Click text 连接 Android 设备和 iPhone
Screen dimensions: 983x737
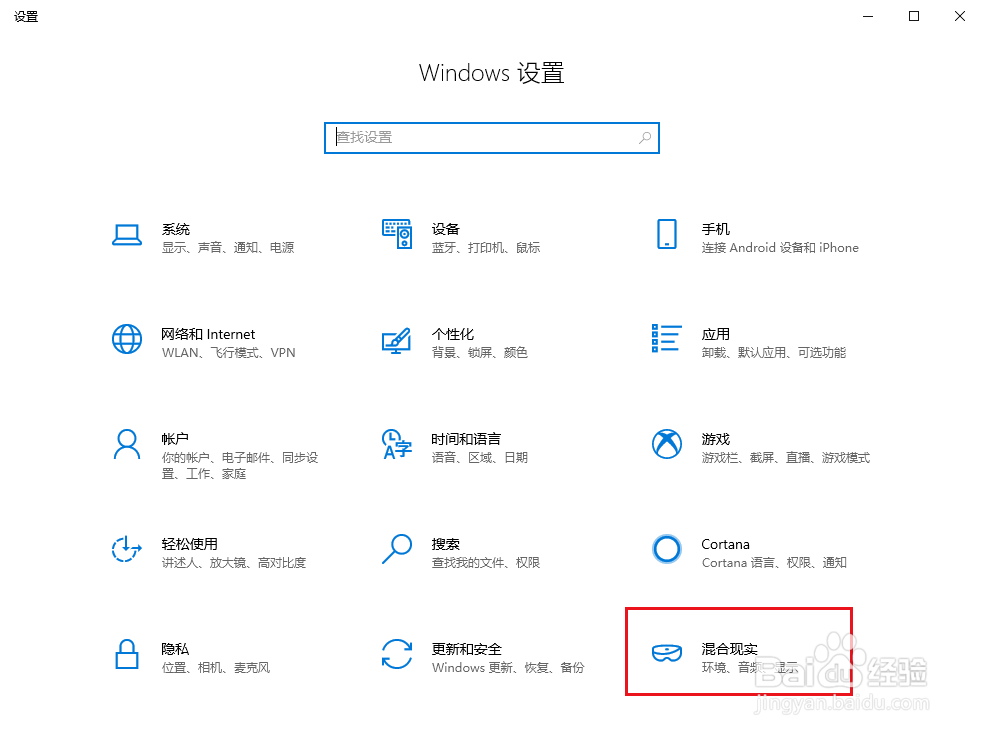pos(780,248)
